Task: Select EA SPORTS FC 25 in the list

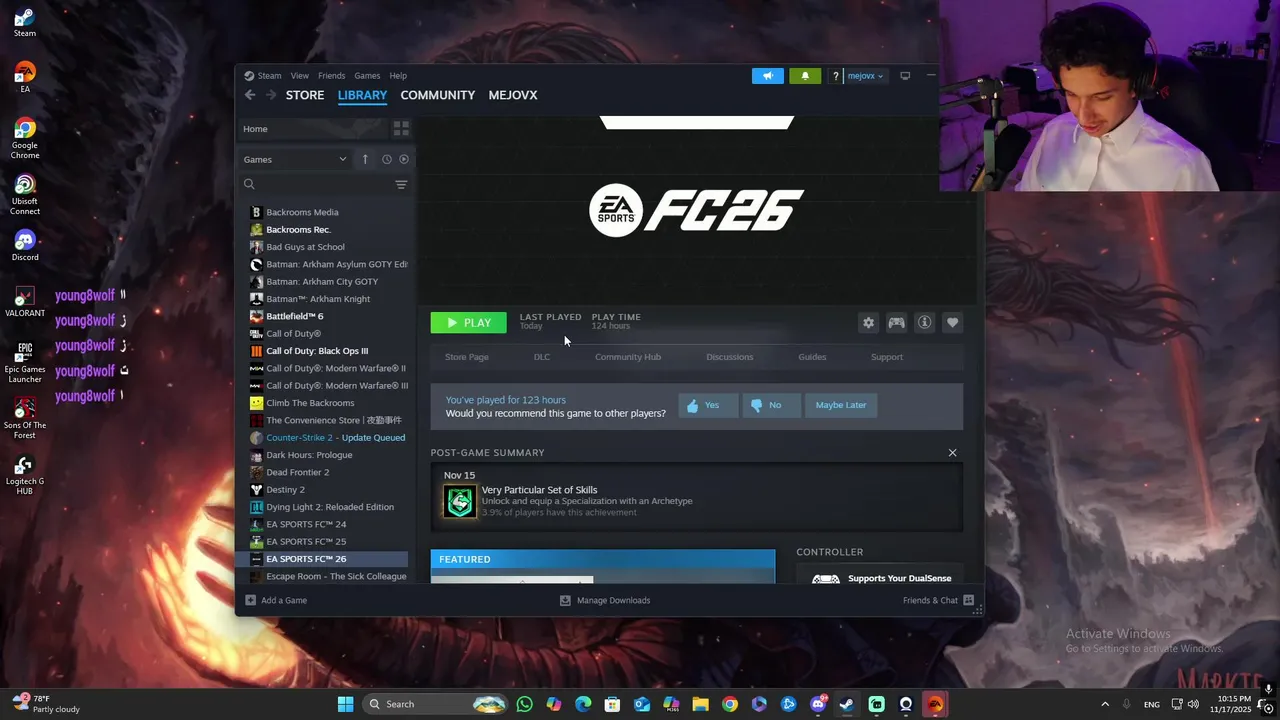Action: (x=323, y=542)
